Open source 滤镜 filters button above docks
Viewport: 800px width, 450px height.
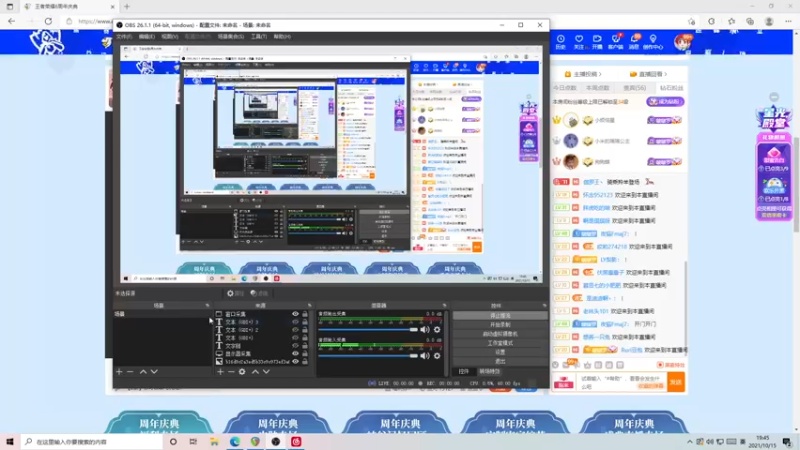click(259, 293)
